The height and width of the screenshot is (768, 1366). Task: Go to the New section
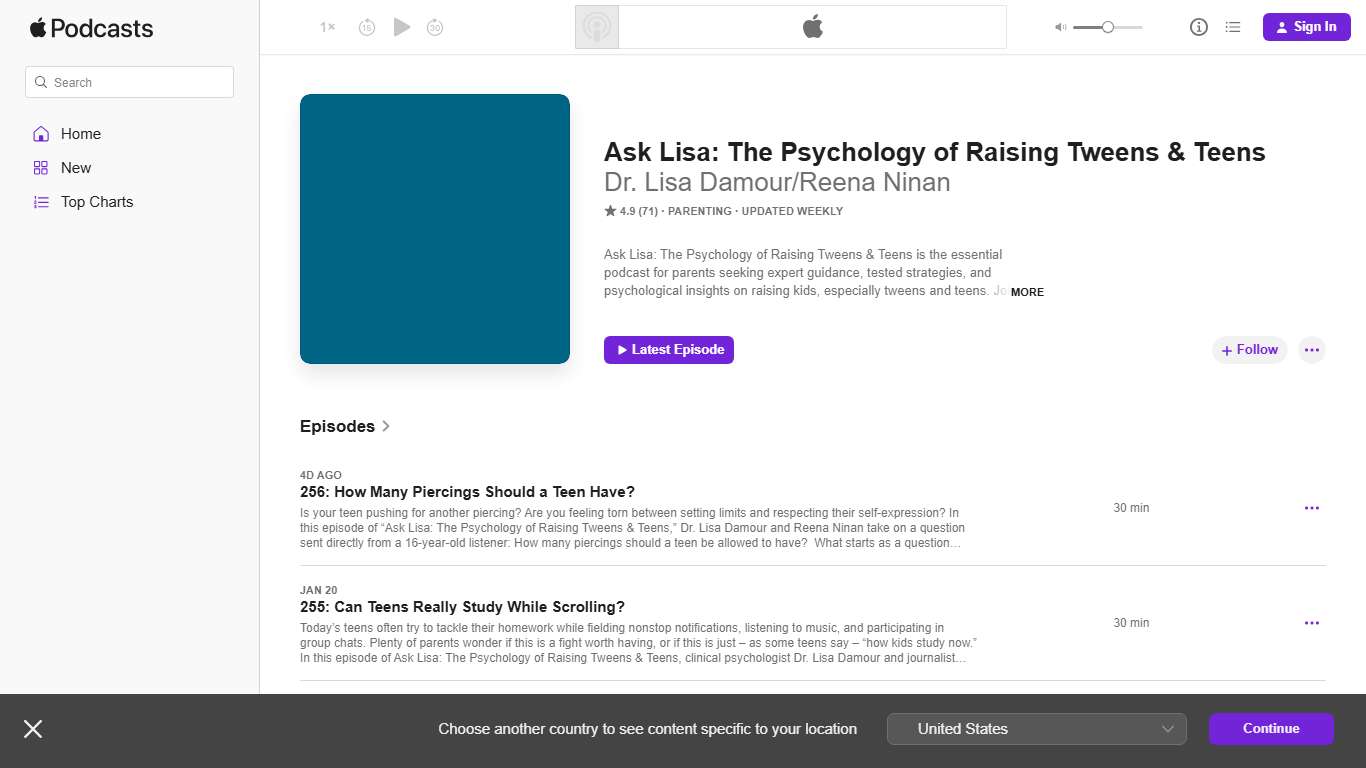pyautogui.click(x=74, y=167)
